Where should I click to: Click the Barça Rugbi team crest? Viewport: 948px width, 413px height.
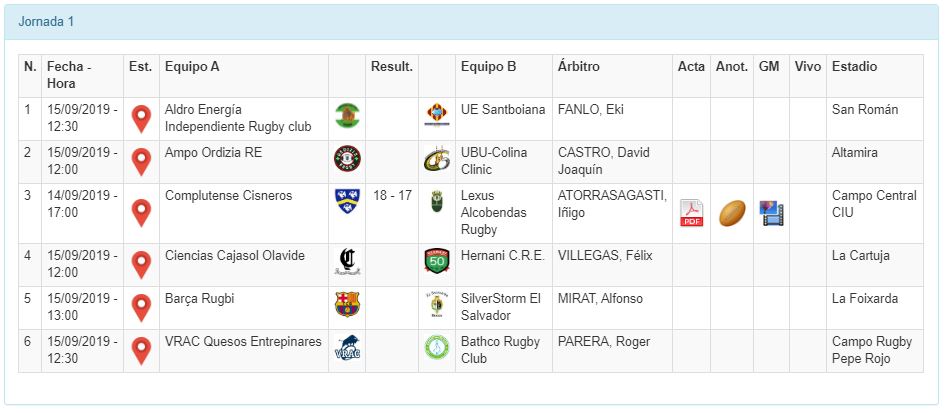tap(347, 304)
